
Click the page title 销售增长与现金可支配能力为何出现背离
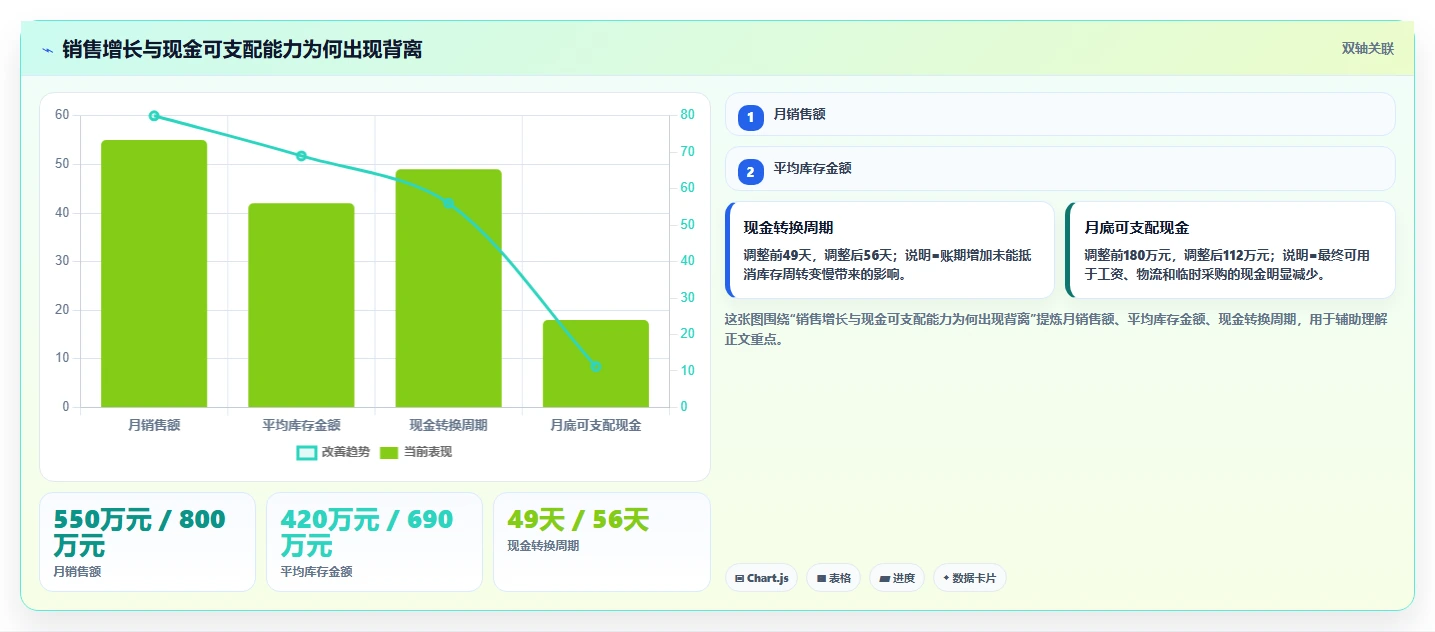tap(242, 50)
